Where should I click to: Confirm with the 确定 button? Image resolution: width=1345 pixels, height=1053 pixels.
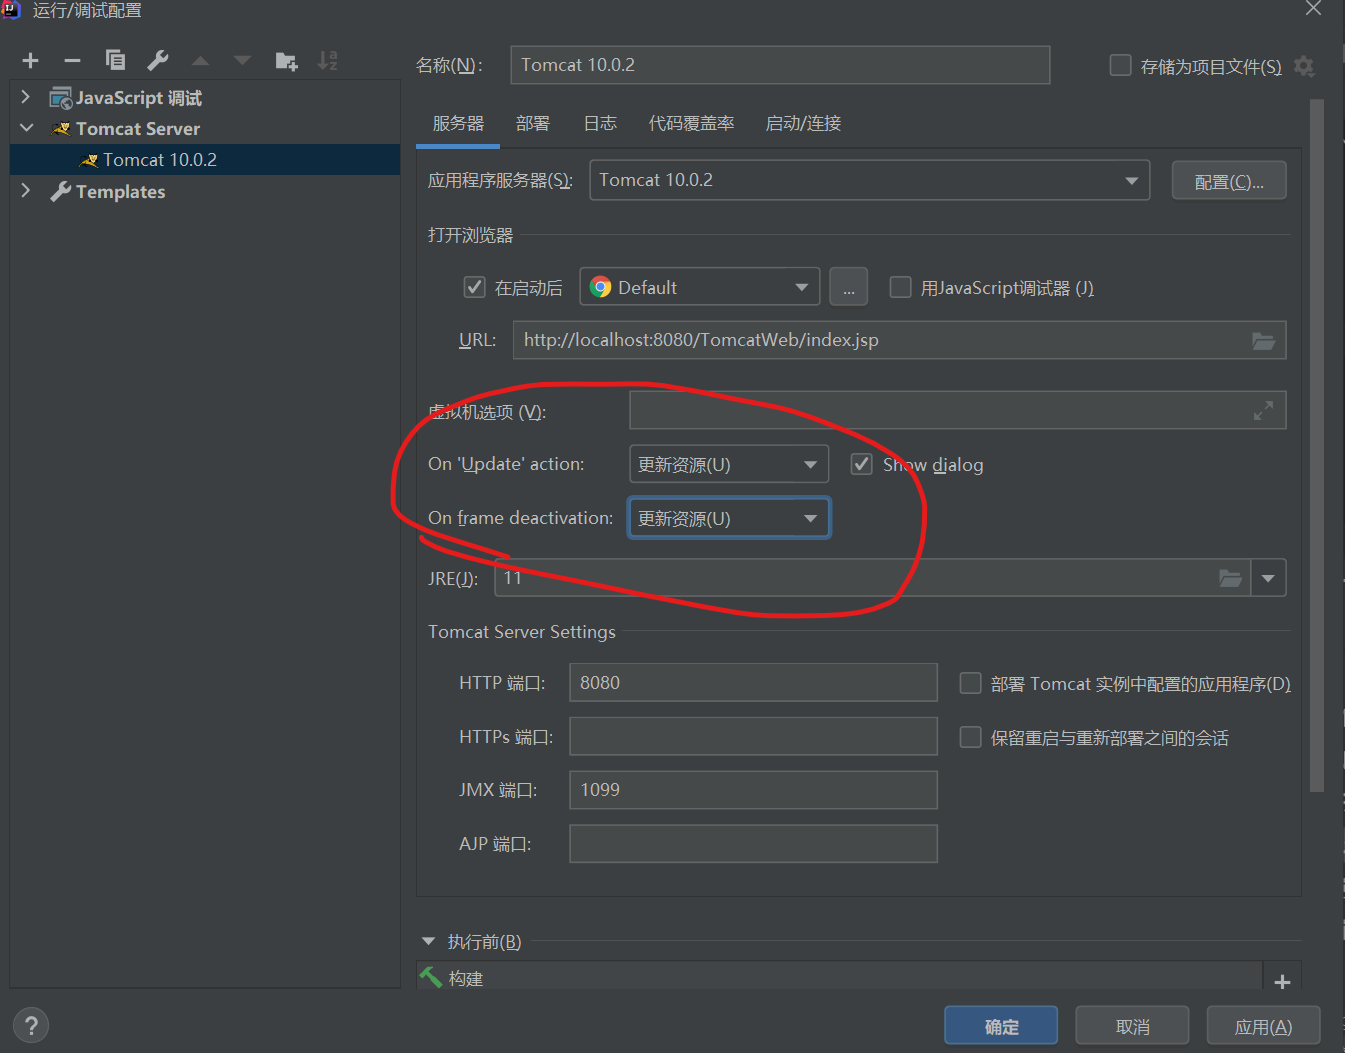click(x=1001, y=1026)
